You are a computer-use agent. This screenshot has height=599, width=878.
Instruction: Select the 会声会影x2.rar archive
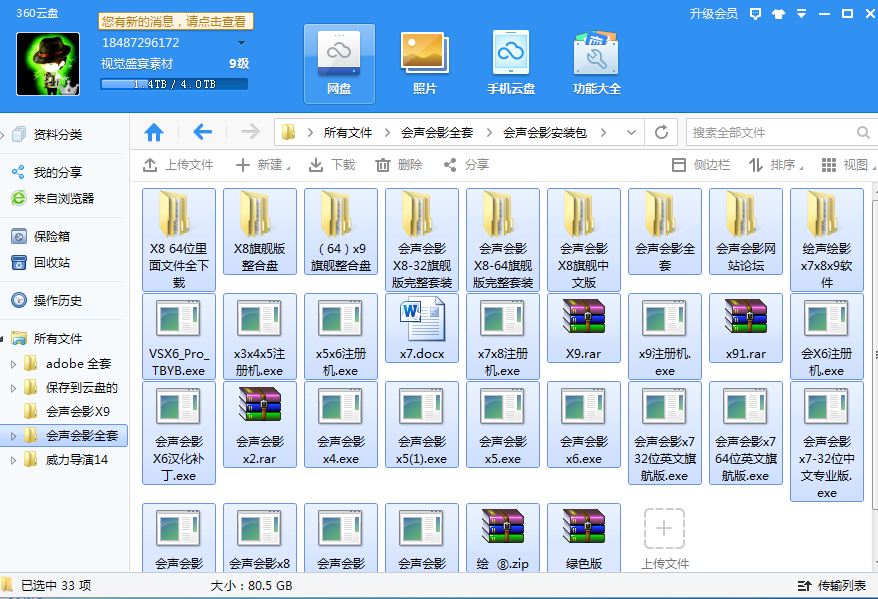[260, 424]
